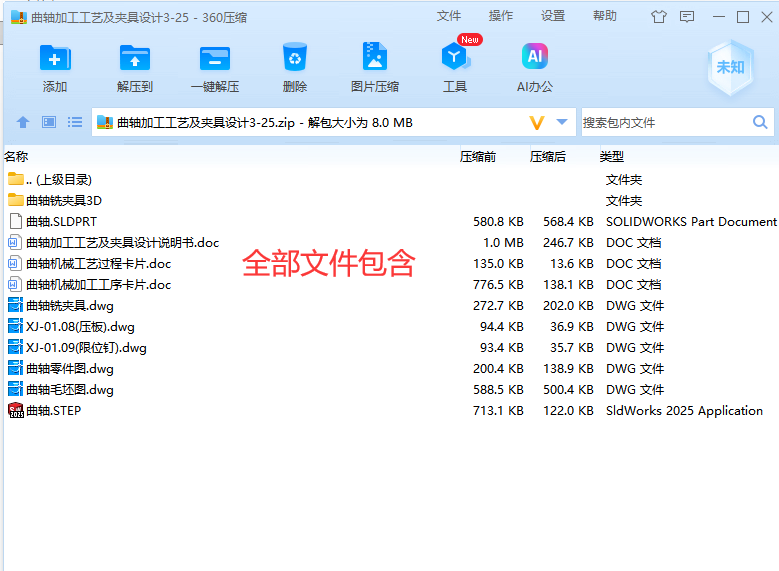The height and width of the screenshot is (571, 779).
Task: Click the blank-page icon of 曲轴.SLDPRT
Action: point(16,221)
